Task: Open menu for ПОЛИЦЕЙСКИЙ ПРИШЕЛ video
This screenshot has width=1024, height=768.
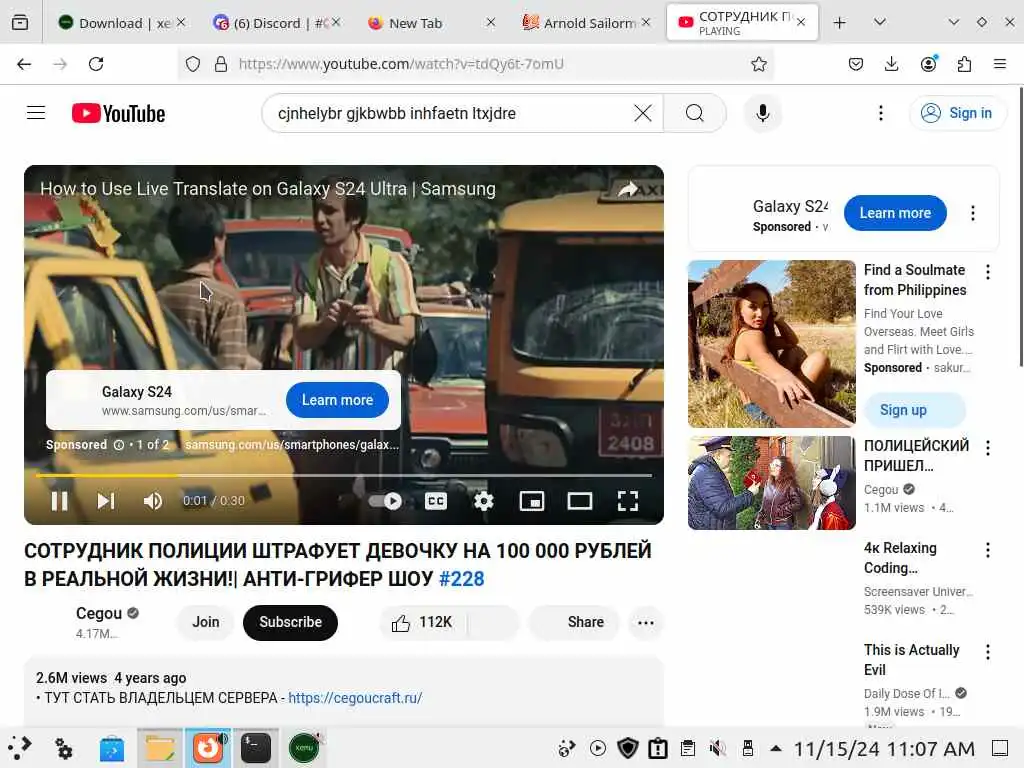Action: coord(987,447)
